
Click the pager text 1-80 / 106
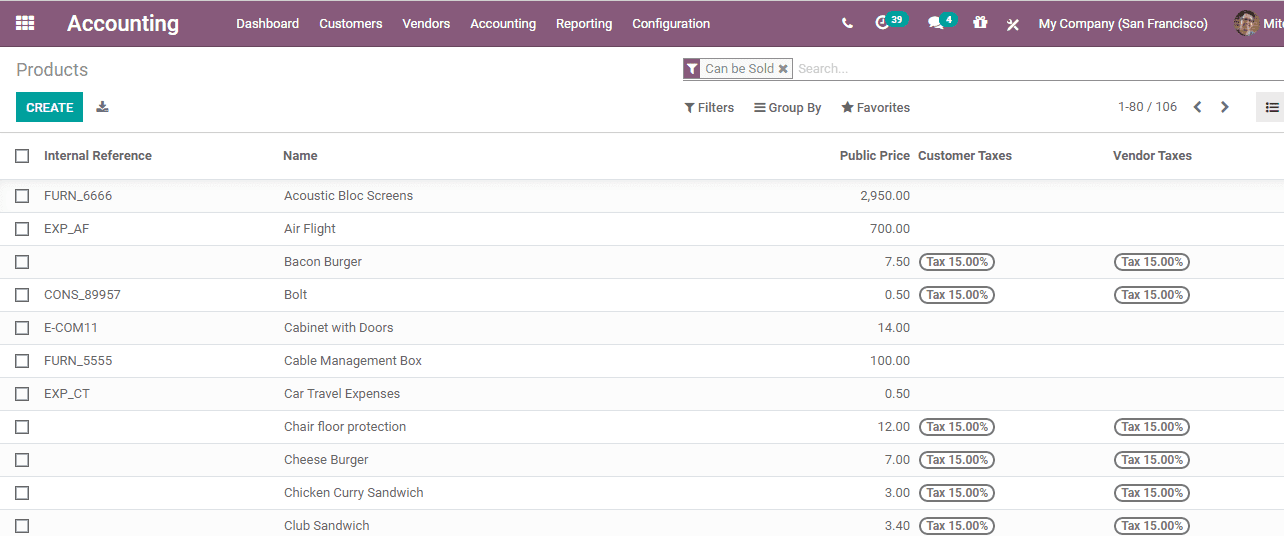(x=1147, y=107)
